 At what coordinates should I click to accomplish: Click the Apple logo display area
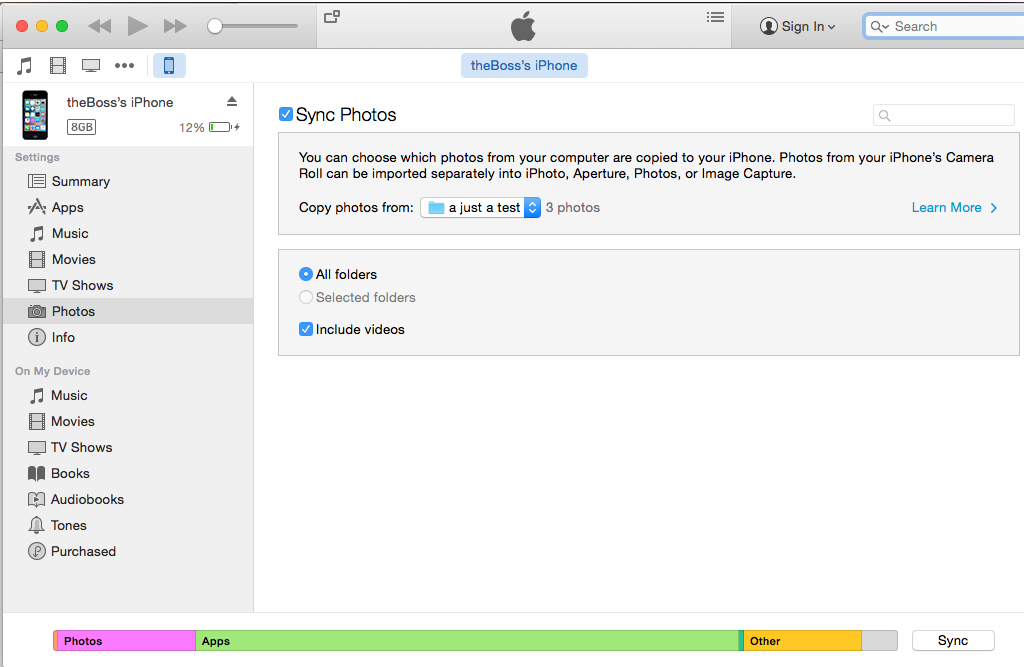tap(523, 26)
